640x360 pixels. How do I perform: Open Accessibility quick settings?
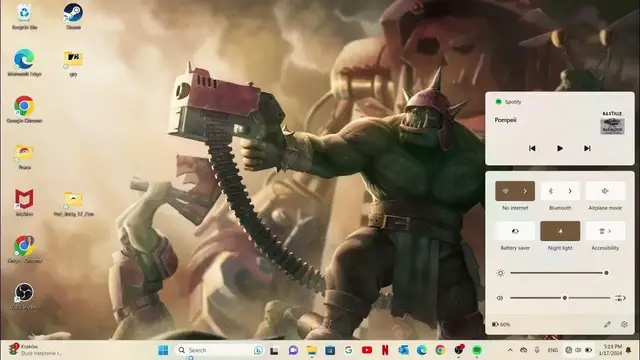coord(605,231)
